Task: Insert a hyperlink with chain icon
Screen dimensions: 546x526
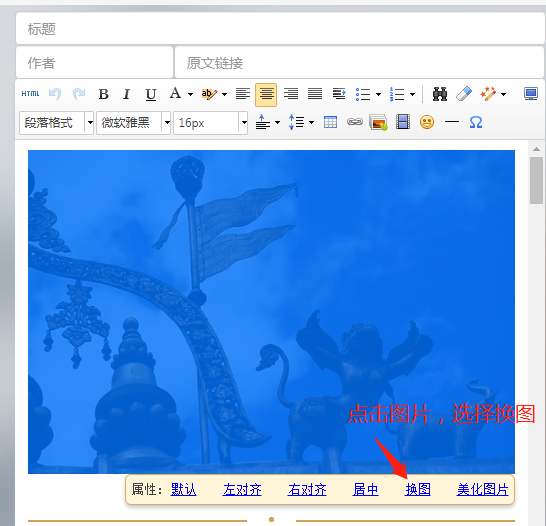Action: point(354,122)
